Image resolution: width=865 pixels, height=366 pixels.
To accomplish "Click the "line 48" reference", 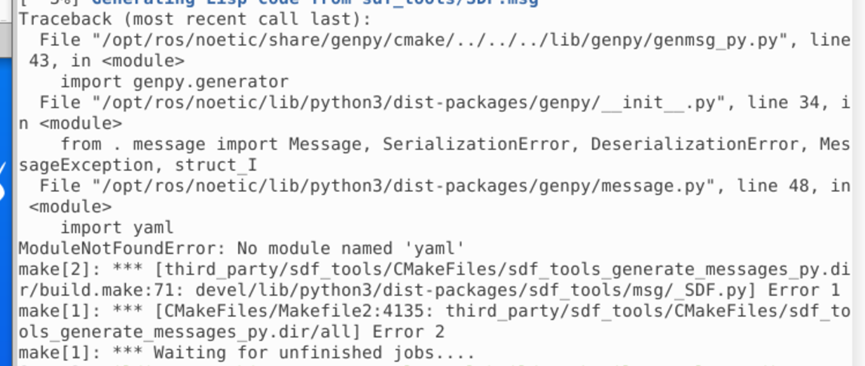I will pyautogui.click(x=767, y=186).
